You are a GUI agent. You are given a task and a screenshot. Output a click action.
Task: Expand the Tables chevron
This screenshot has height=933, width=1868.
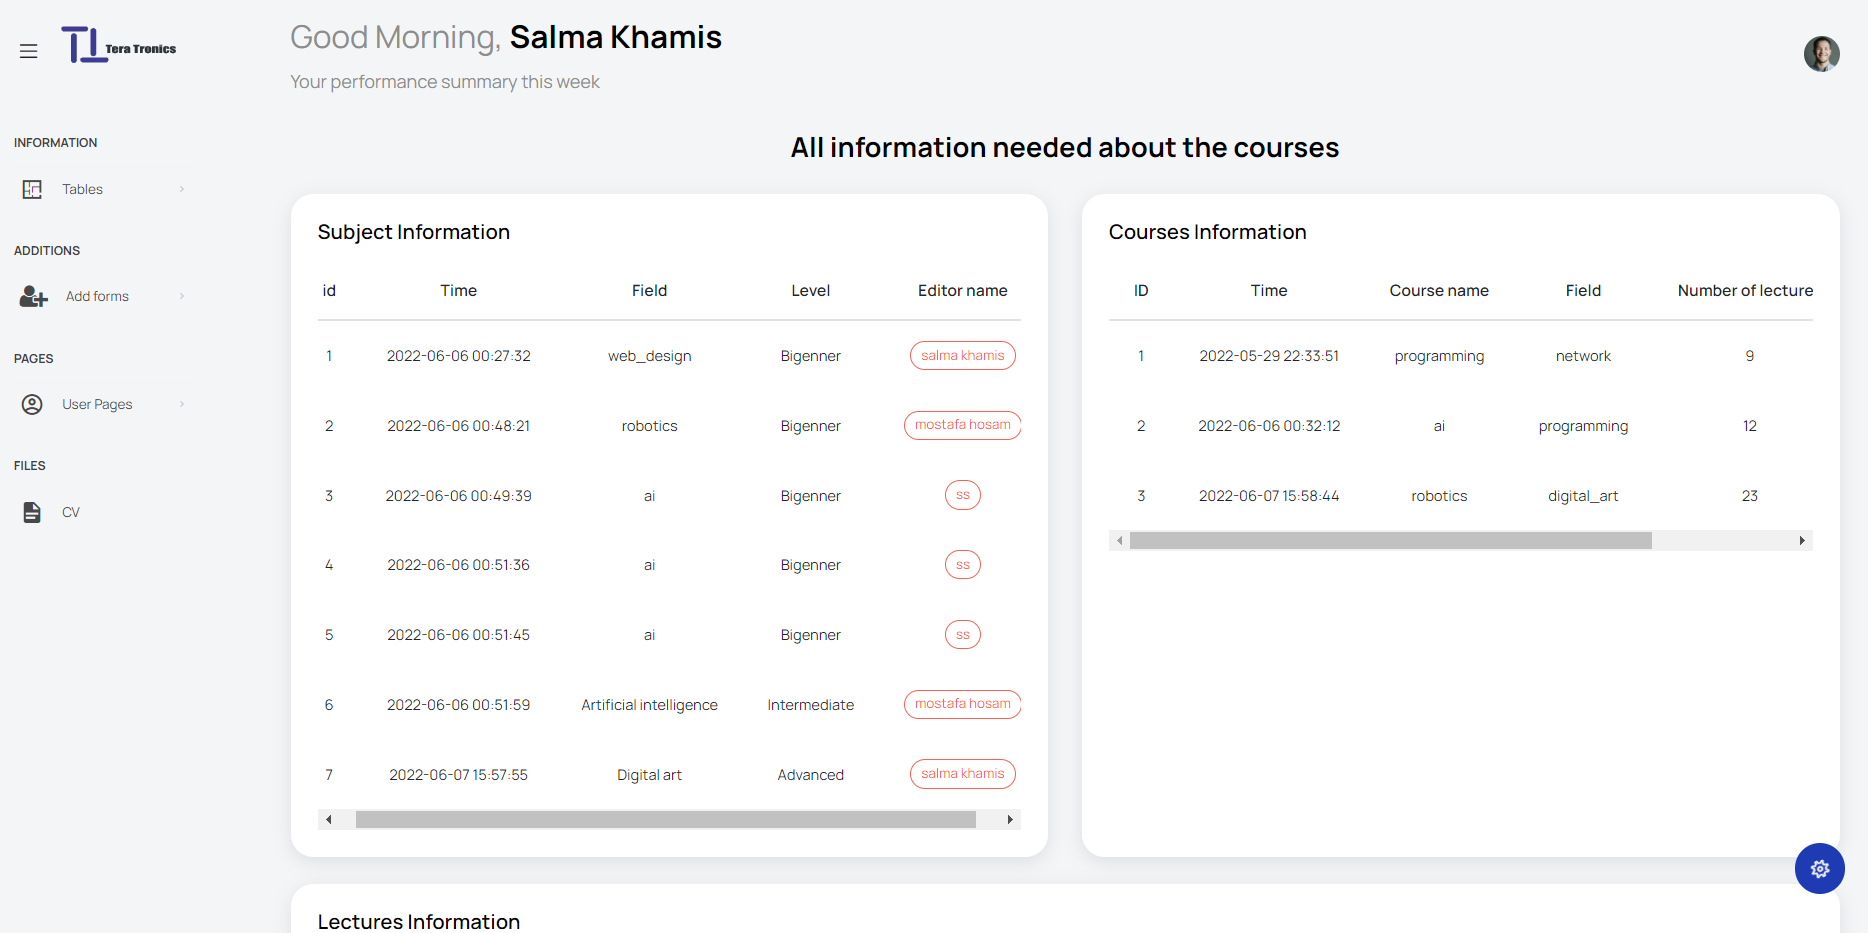pos(182,189)
